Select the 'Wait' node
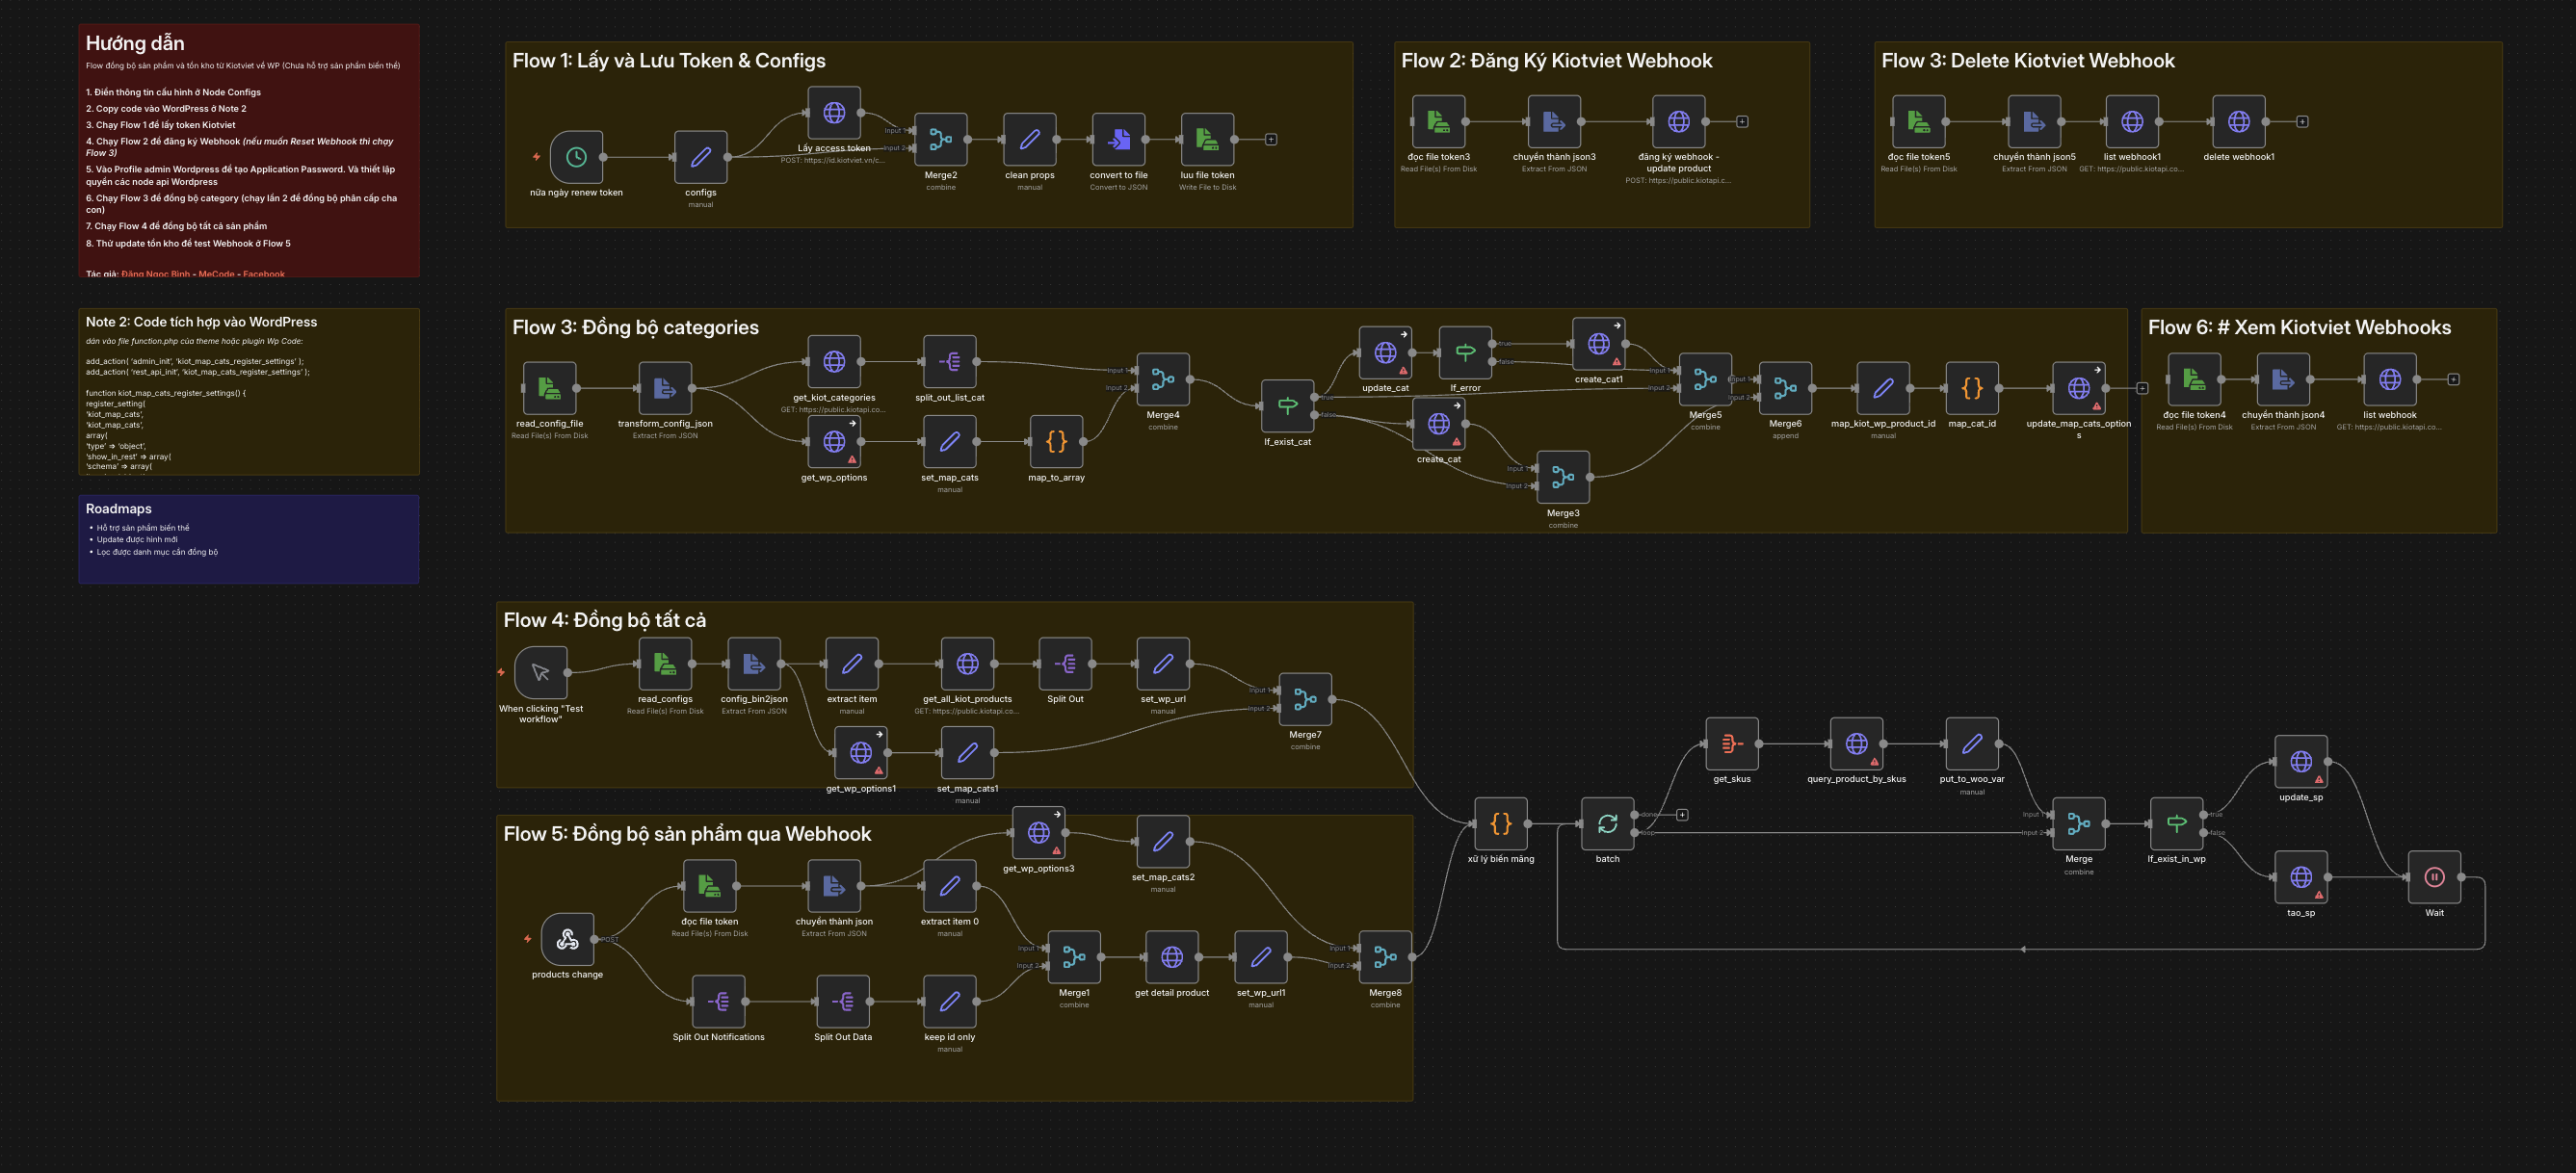Image resolution: width=2576 pixels, height=1173 pixels. [2434, 877]
